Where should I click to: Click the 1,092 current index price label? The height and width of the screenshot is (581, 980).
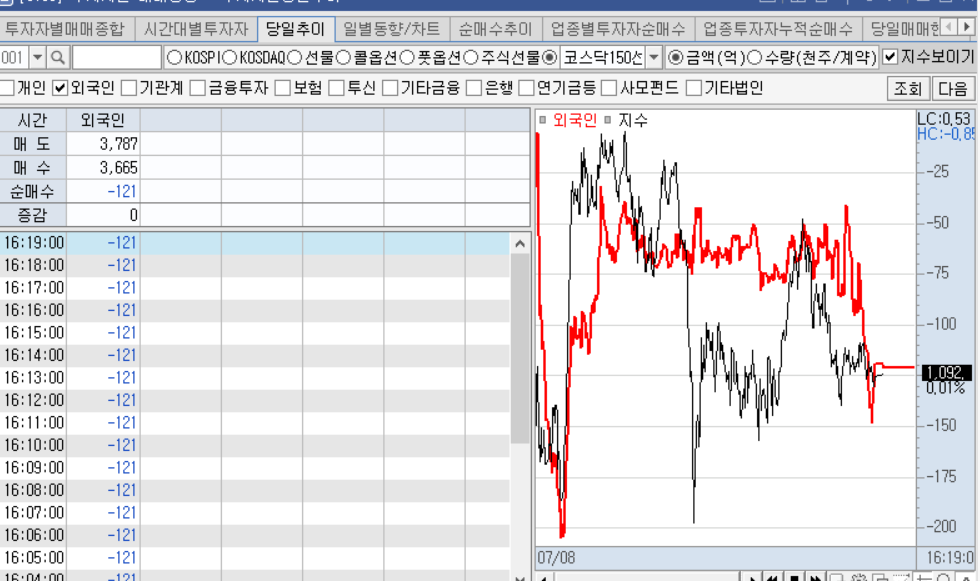coord(946,373)
